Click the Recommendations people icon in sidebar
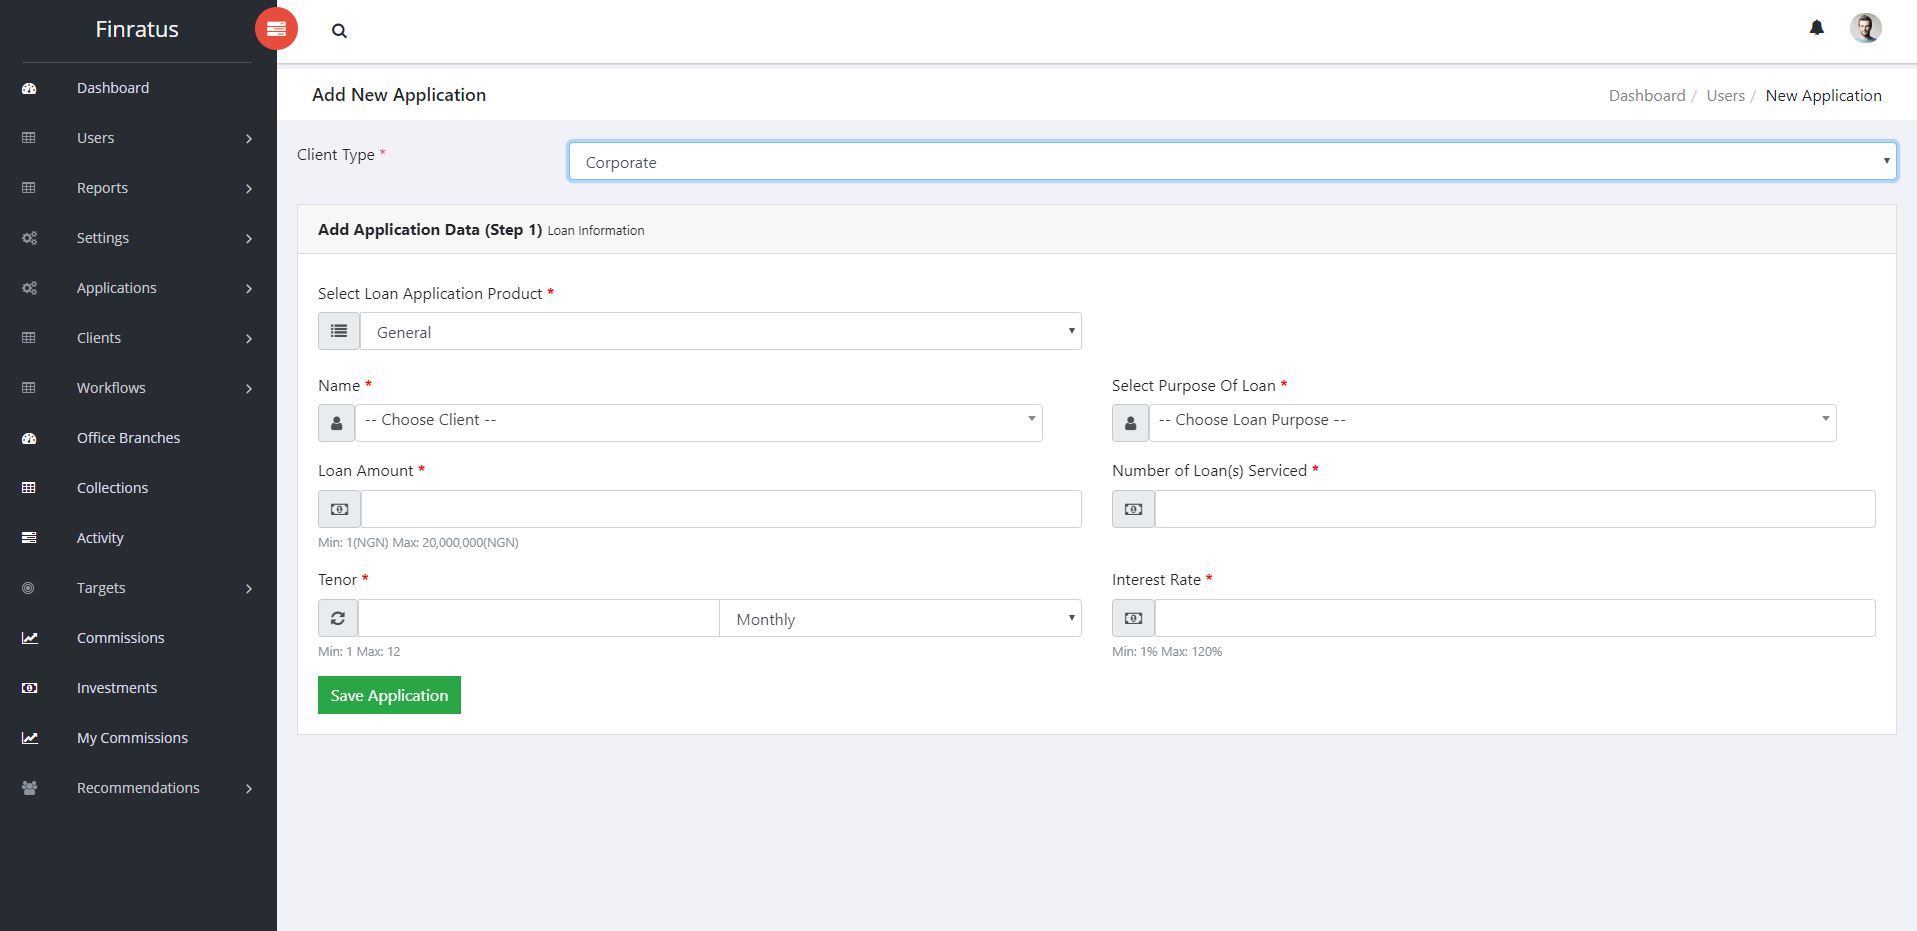Screen dimensions: 1917x931 click(30, 788)
